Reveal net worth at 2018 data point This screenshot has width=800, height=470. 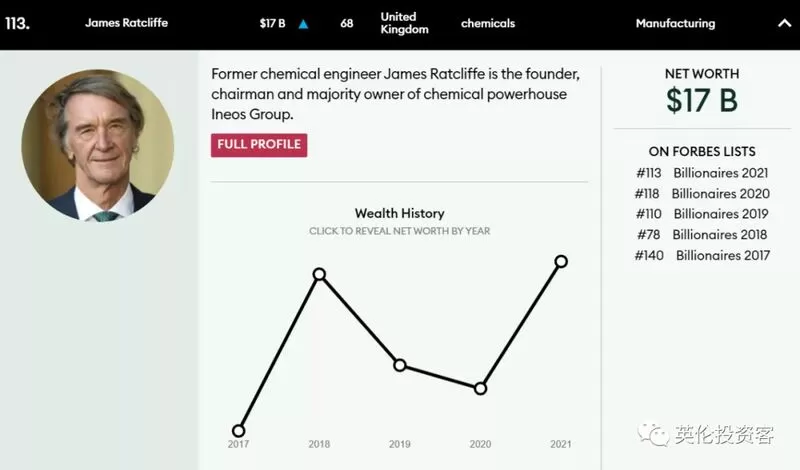tap(319, 275)
